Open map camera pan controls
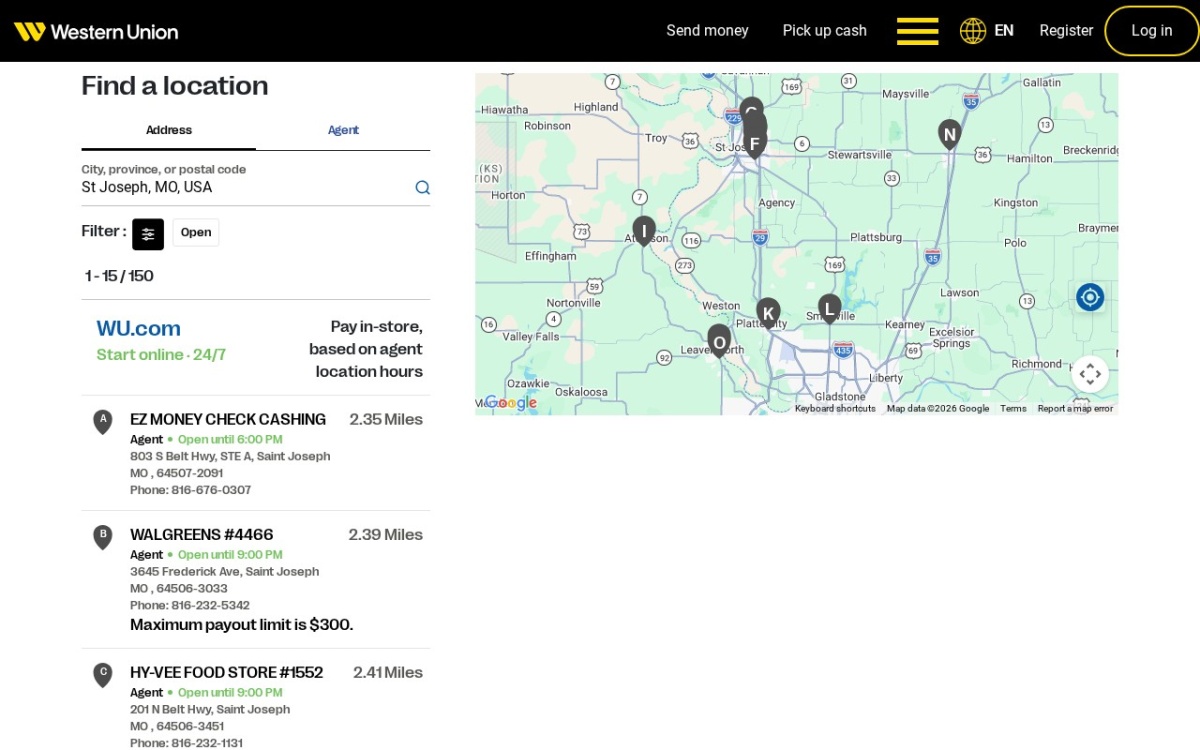 pyautogui.click(x=1090, y=374)
